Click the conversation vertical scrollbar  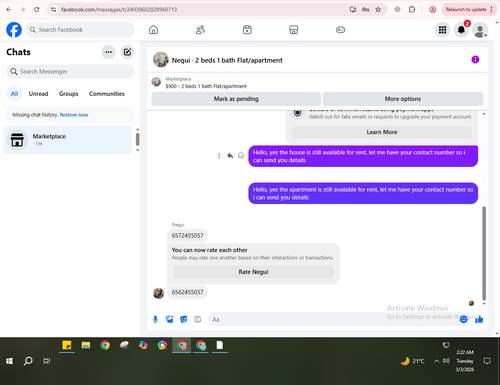[x=484, y=253]
